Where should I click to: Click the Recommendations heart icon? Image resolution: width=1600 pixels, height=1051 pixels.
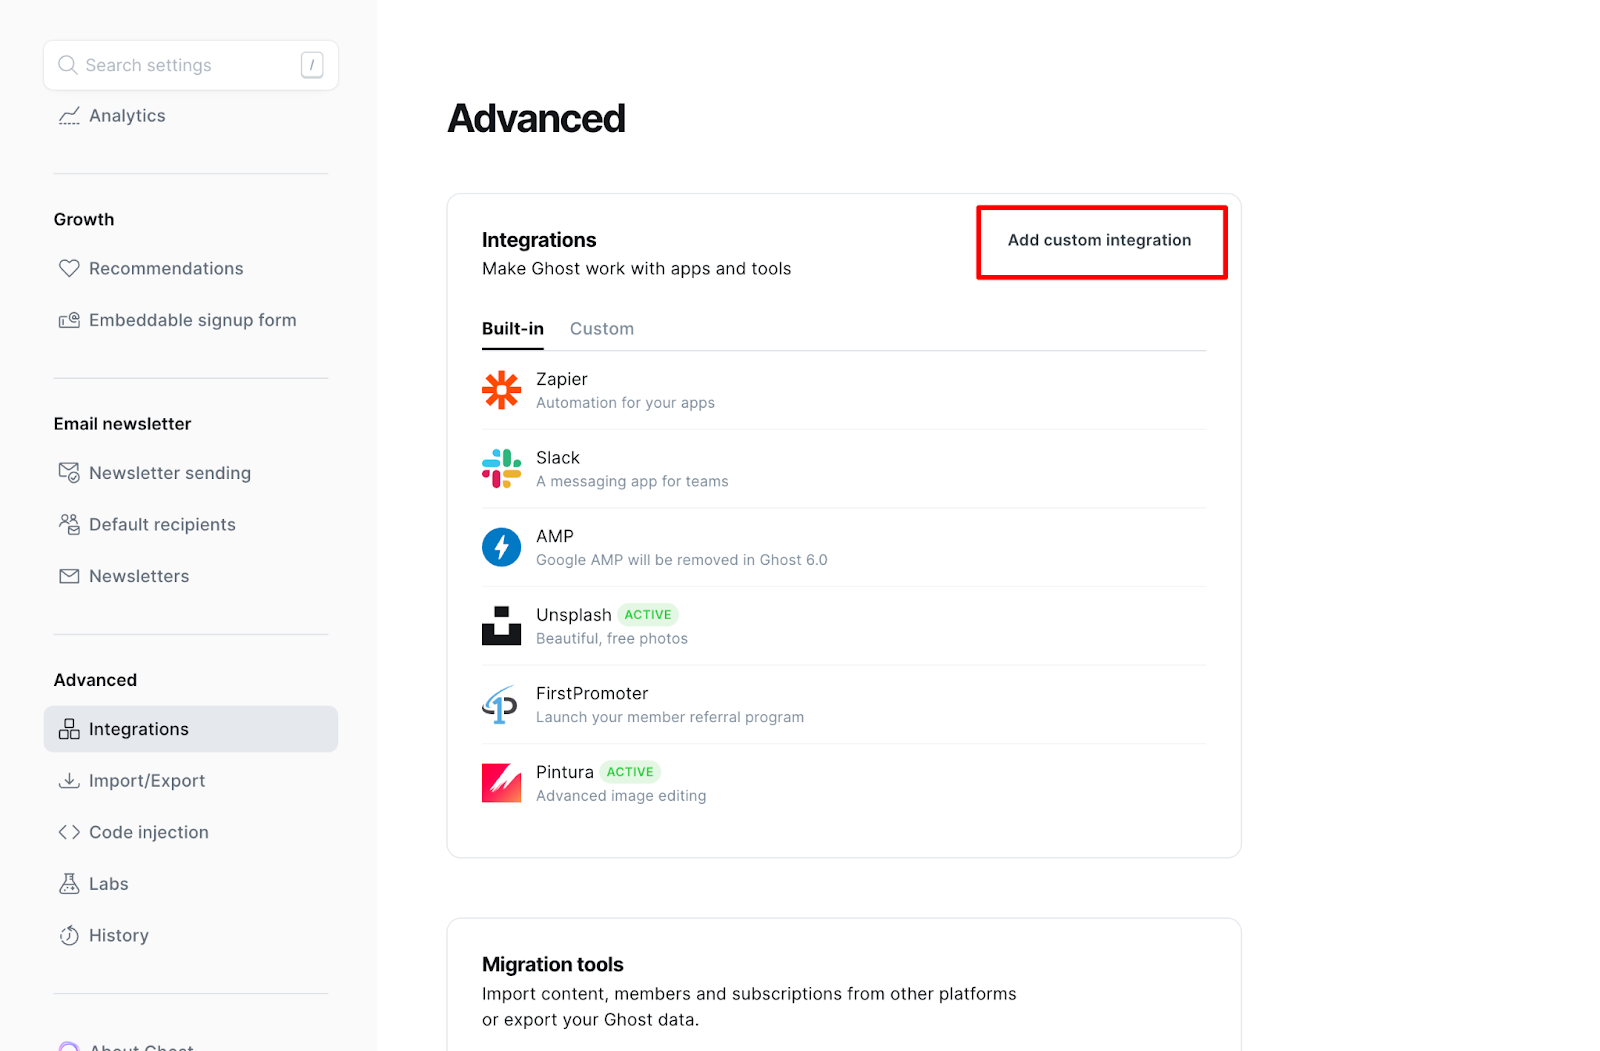click(x=69, y=268)
